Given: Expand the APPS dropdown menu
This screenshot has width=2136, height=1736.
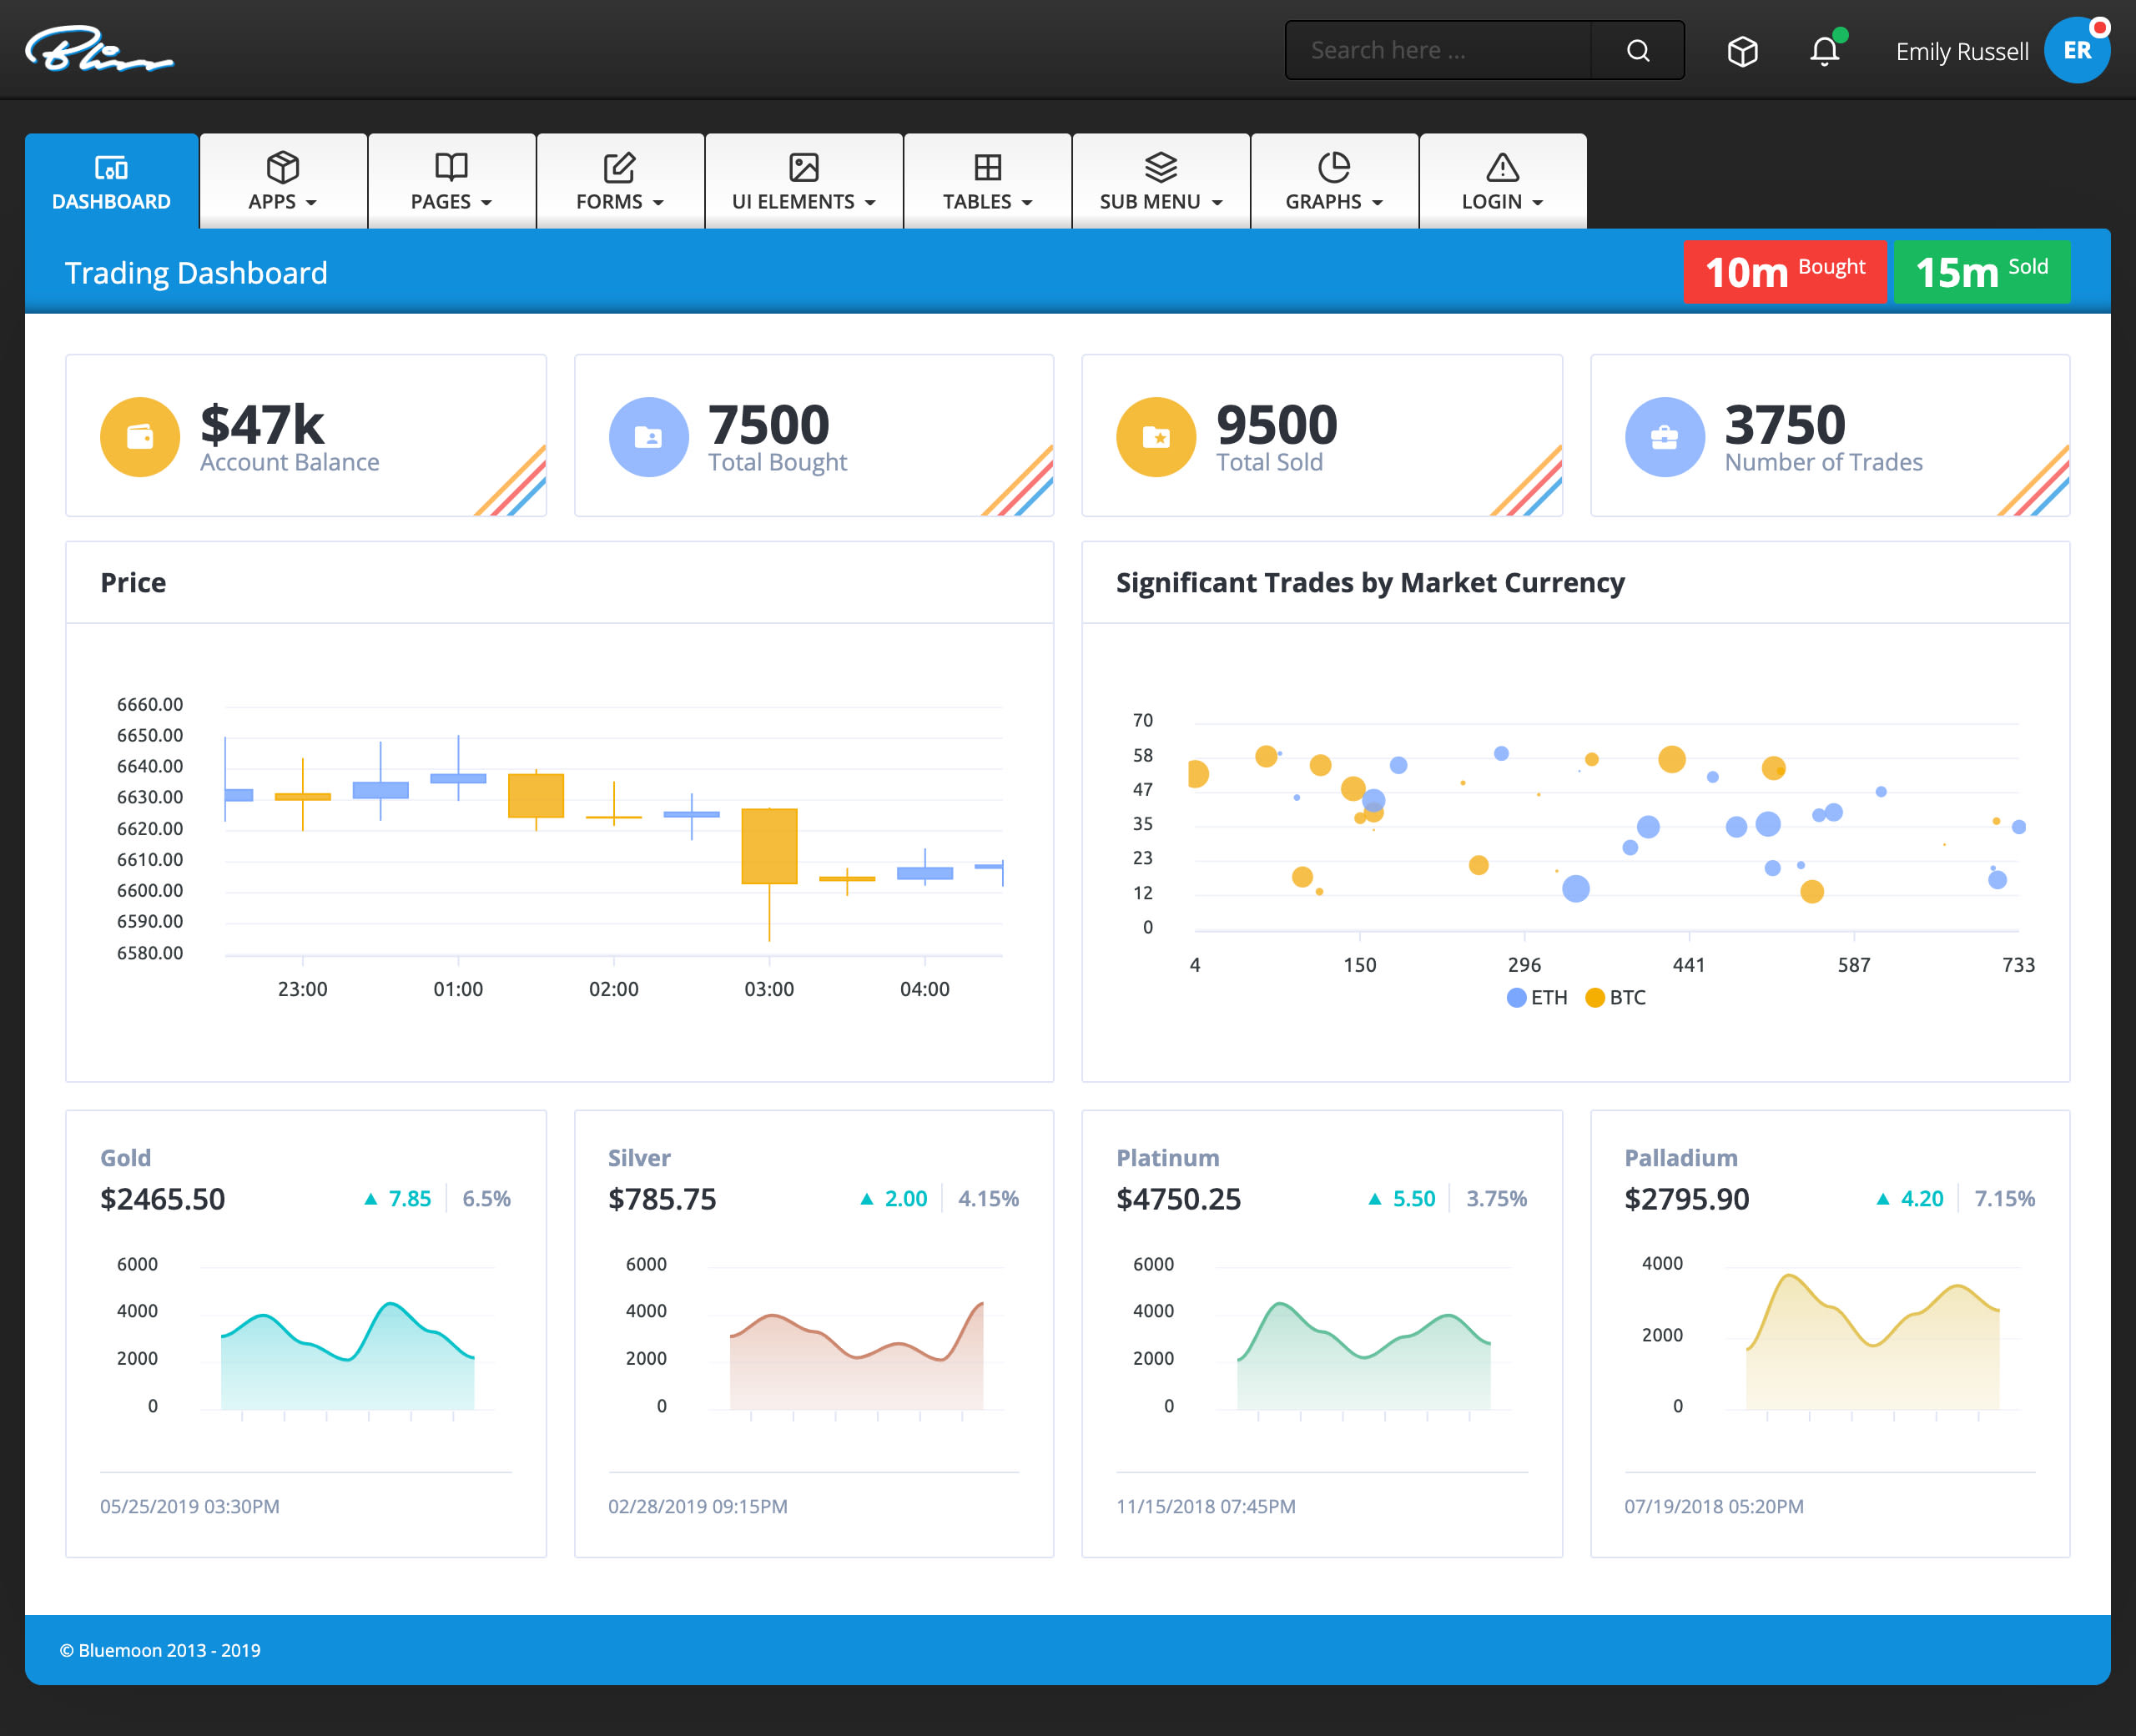Looking at the screenshot, I should (x=282, y=201).
